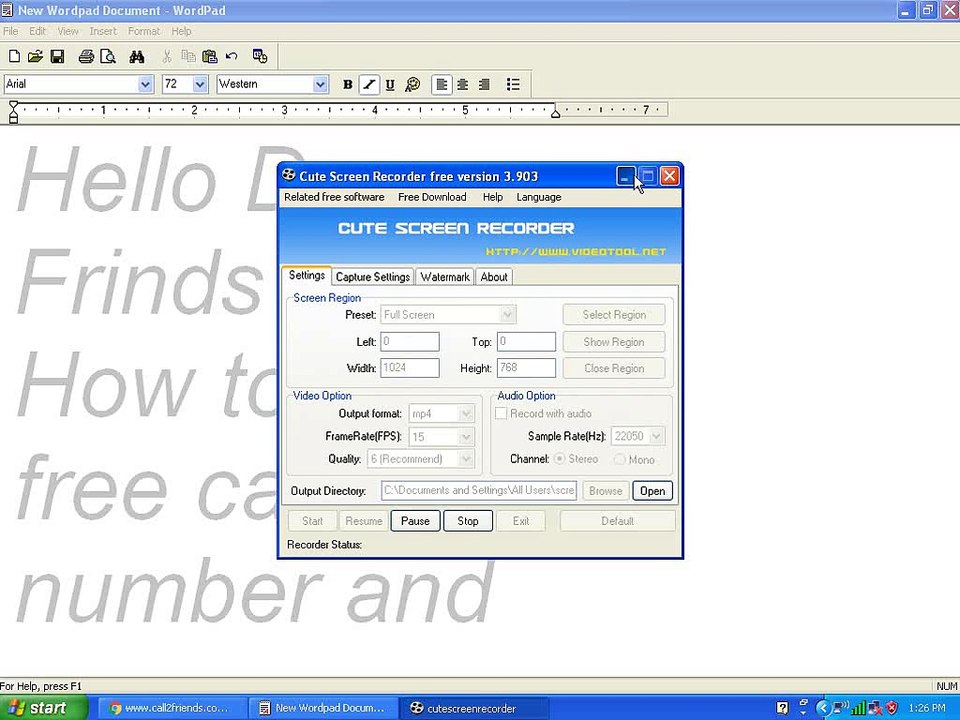Click the Width input field

[410, 368]
